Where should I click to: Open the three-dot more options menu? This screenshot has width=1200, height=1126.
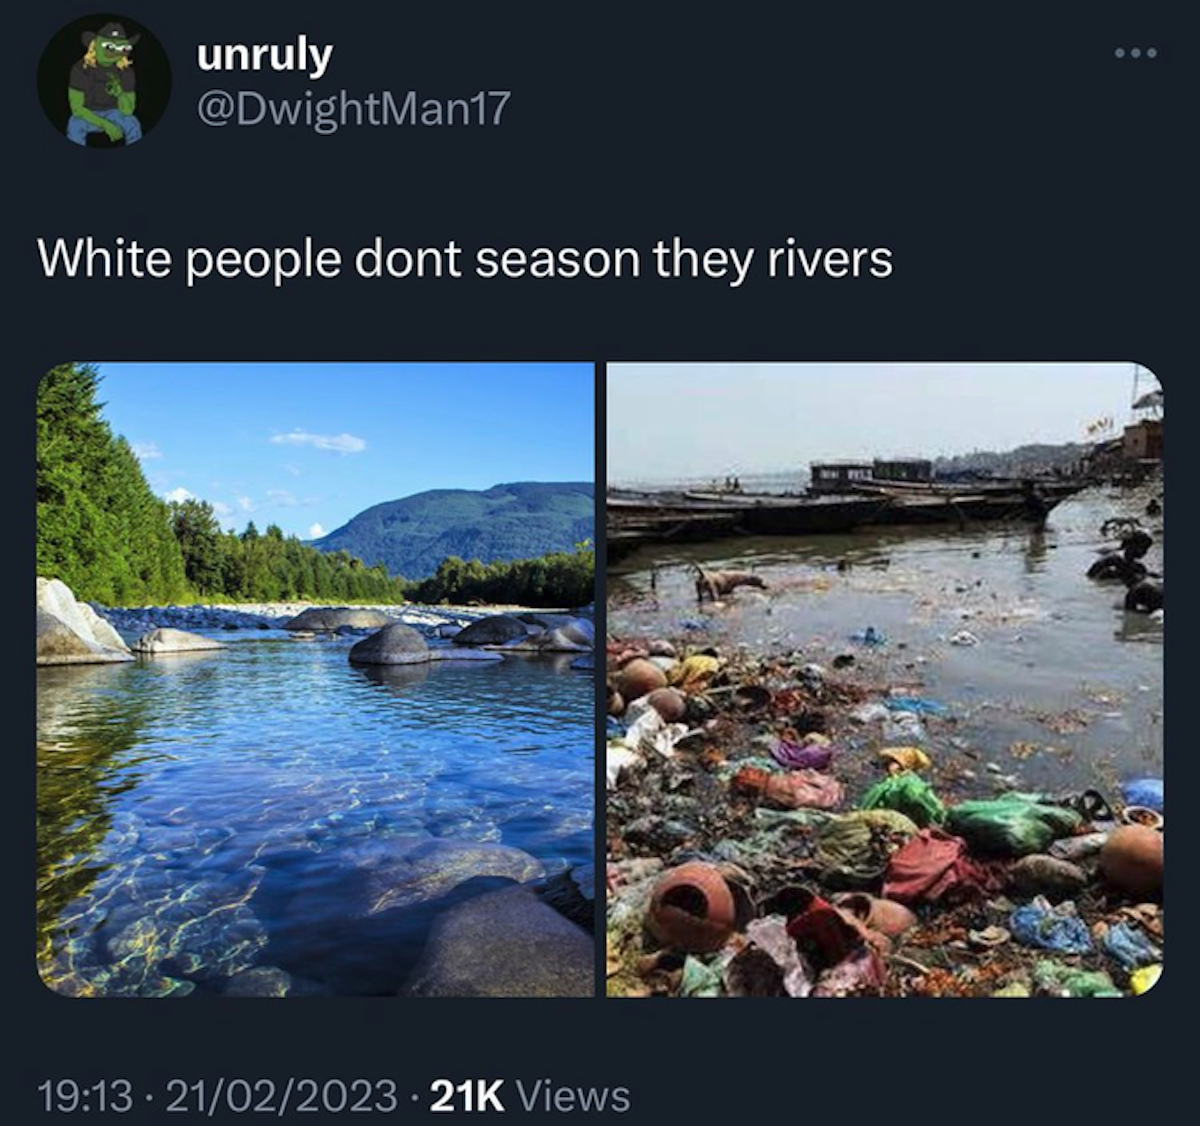1136,52
